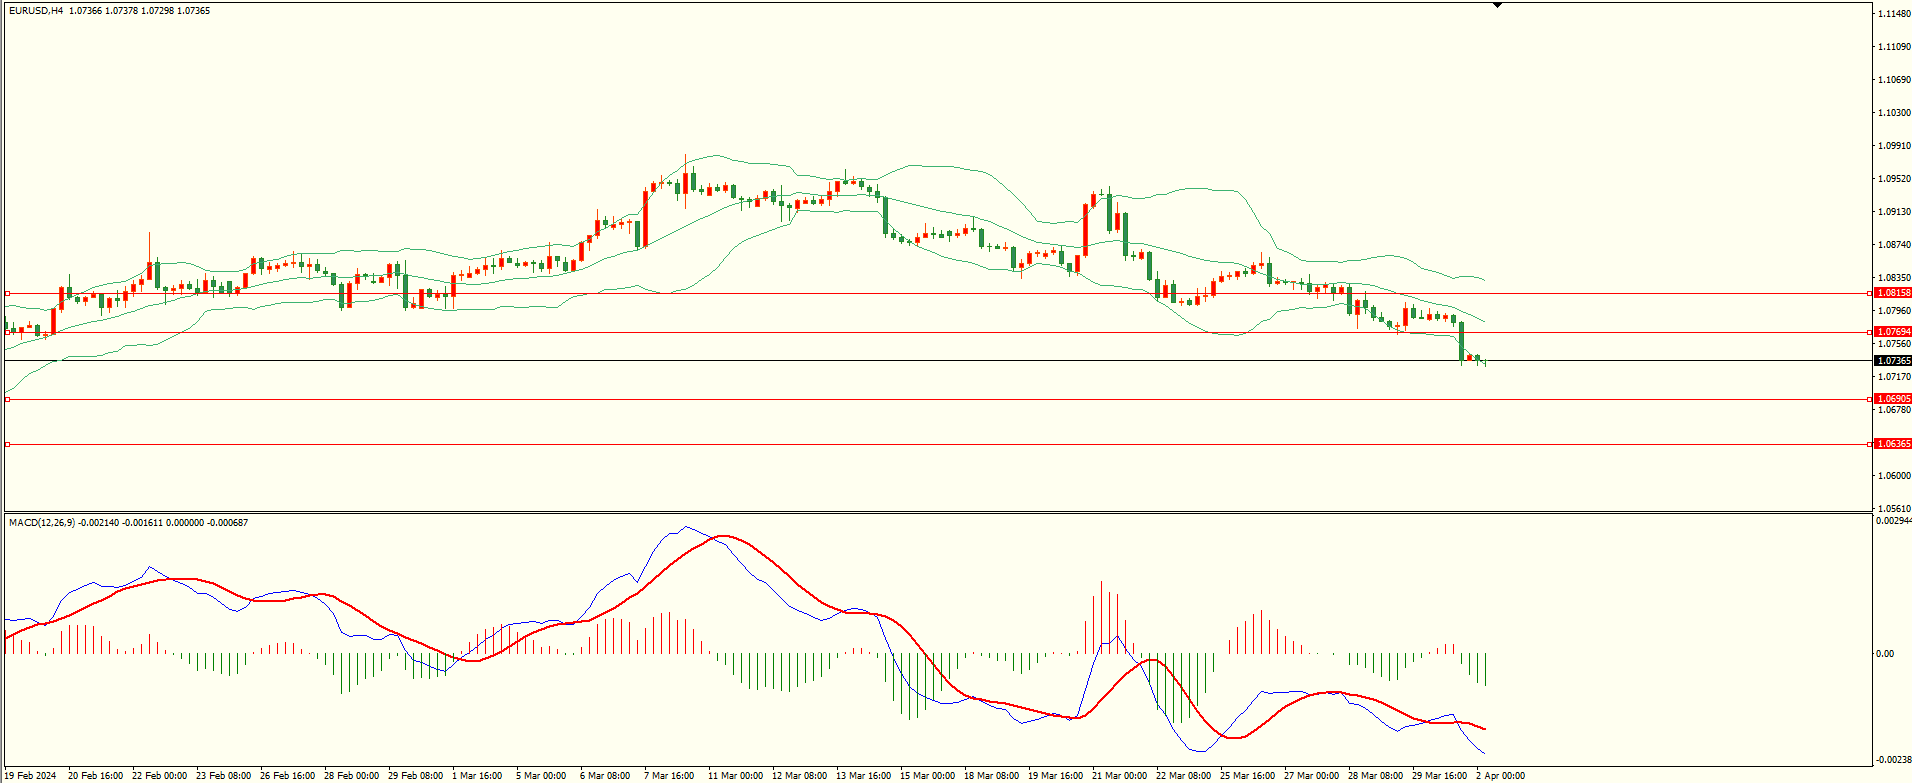The width and height of the screenshot is (1912, 783).
Task: Click the 1.11480 price scale label
Action: [1894, 14]
